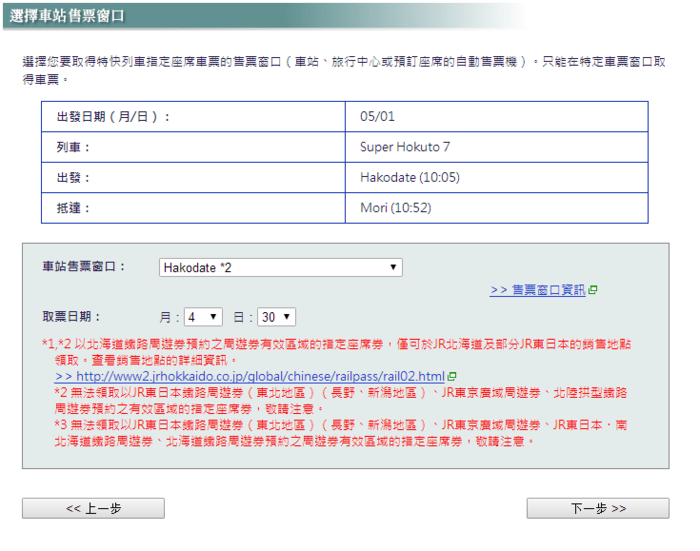
Task: Go back with the << 上一步 button
Action: 93,508
